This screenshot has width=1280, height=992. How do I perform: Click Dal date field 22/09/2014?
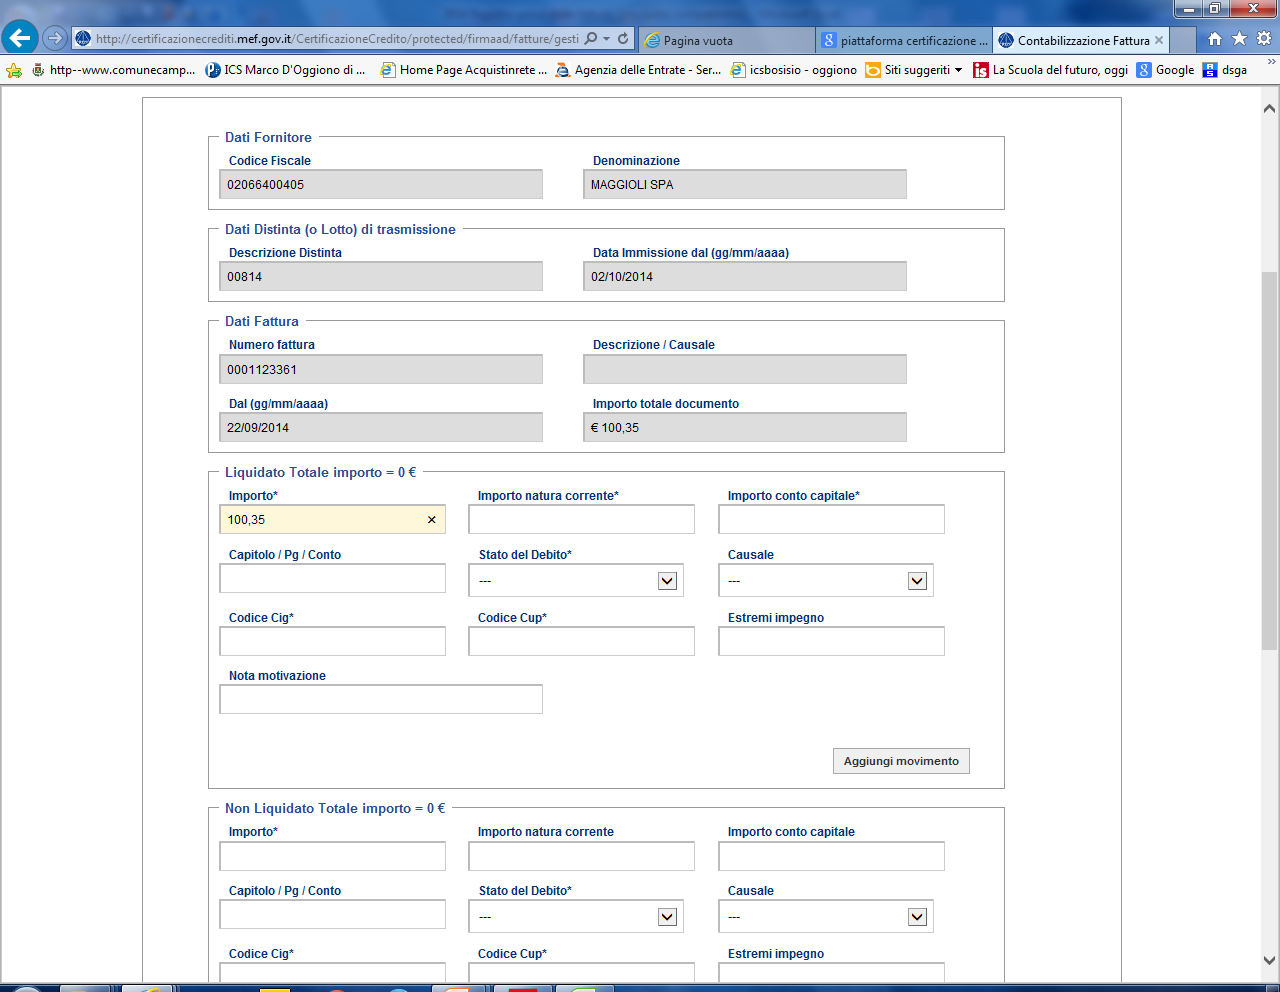point(381,428)
